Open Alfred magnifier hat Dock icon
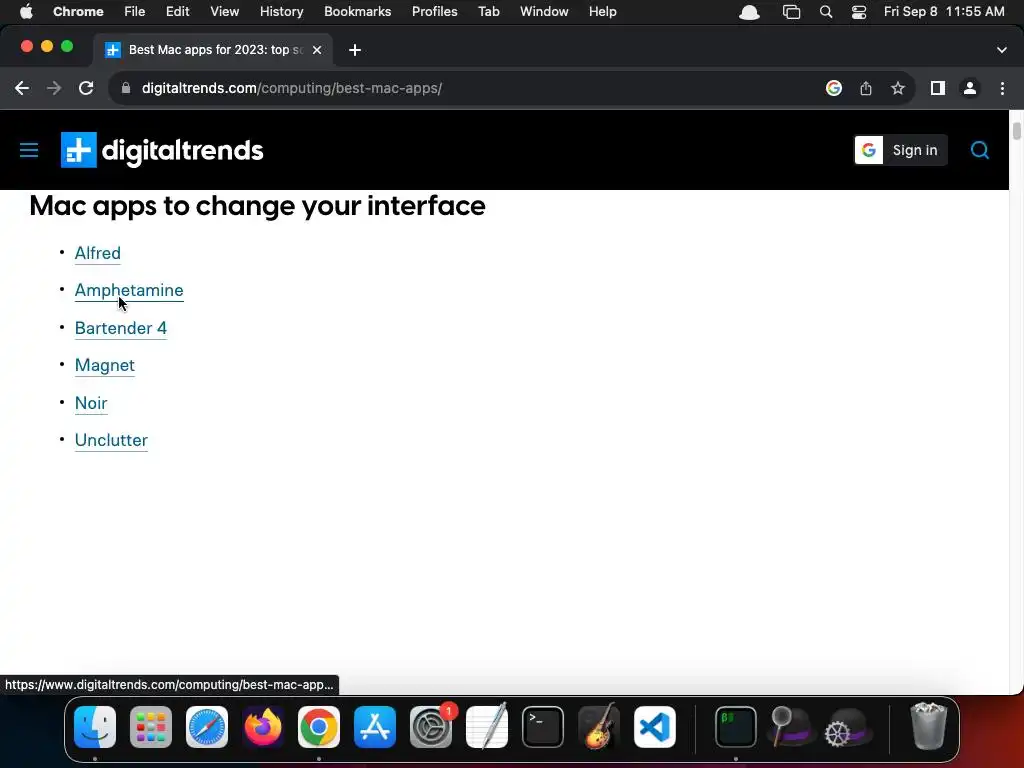The height and width of the screenshot is (768, 1024). (791, 727)
